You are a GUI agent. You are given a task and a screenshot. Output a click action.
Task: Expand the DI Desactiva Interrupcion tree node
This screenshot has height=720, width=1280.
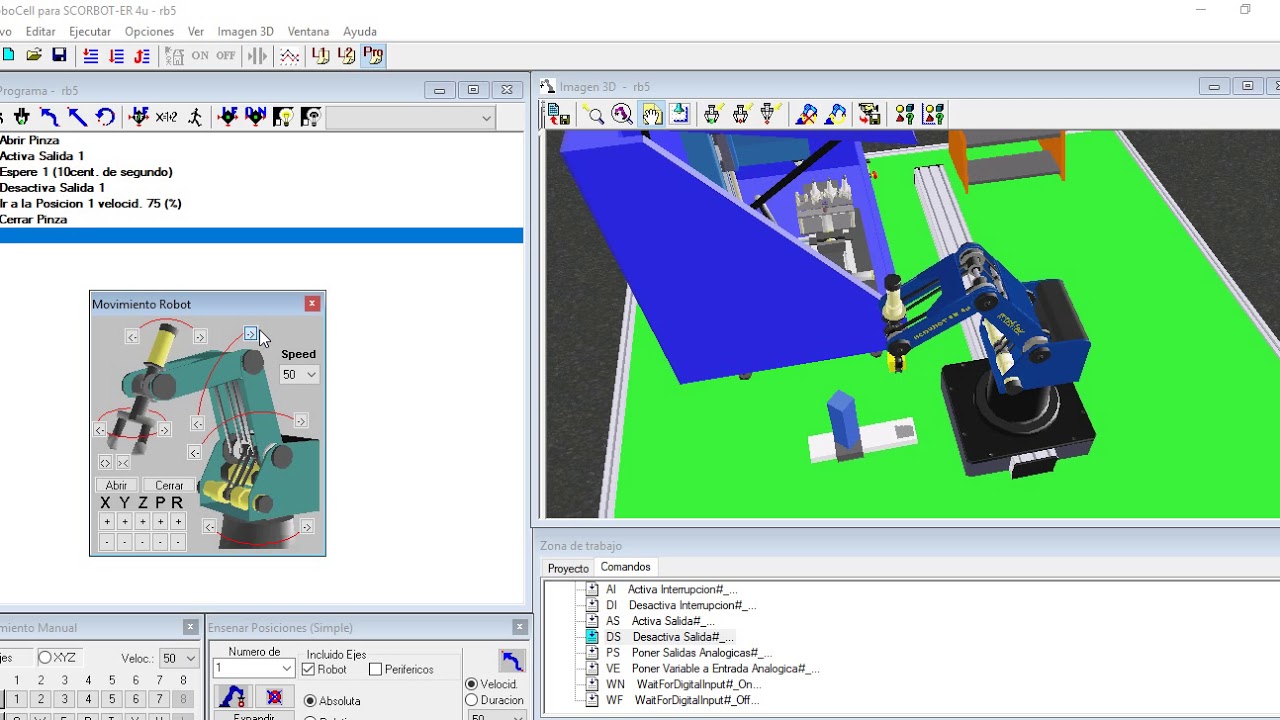pos(592,605)
